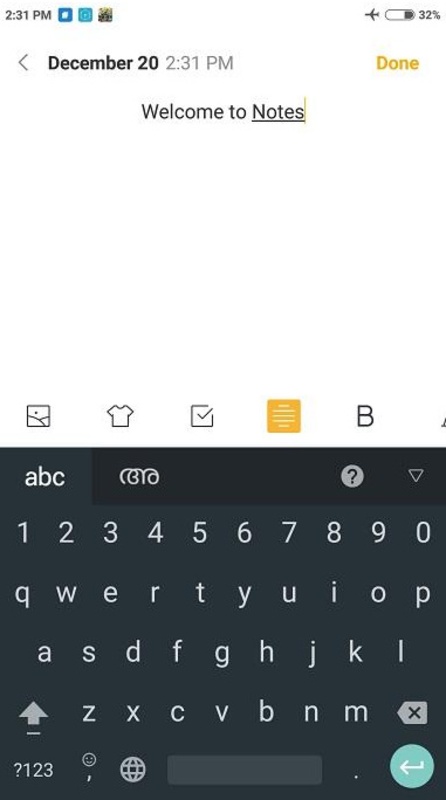Switch keyboard to abc tab

(45, 477)
